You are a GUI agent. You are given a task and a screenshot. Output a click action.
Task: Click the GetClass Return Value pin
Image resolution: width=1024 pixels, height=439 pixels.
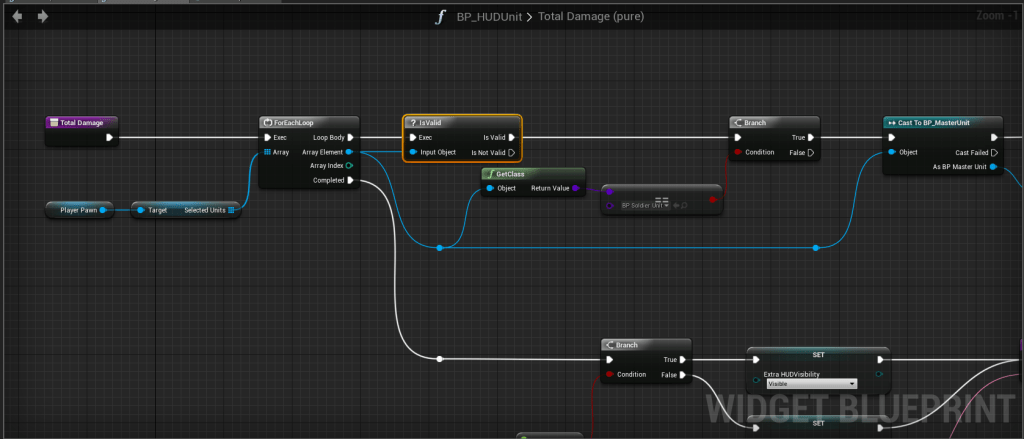[576, 188]
